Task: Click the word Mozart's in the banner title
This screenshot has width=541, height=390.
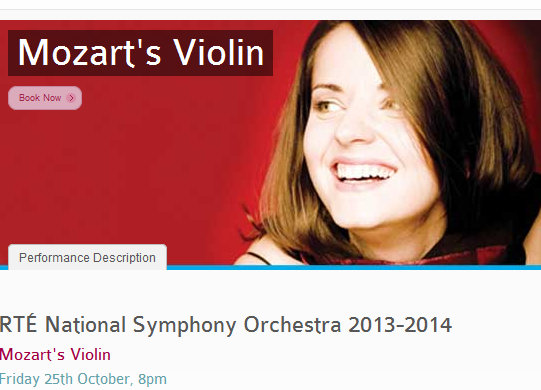Action: pyautogui.click(x=89, y=53)
